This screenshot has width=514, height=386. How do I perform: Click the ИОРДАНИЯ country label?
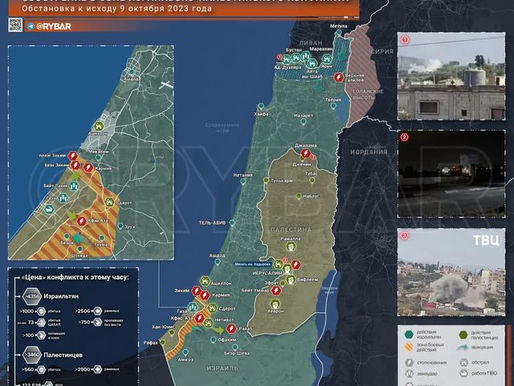368,152
